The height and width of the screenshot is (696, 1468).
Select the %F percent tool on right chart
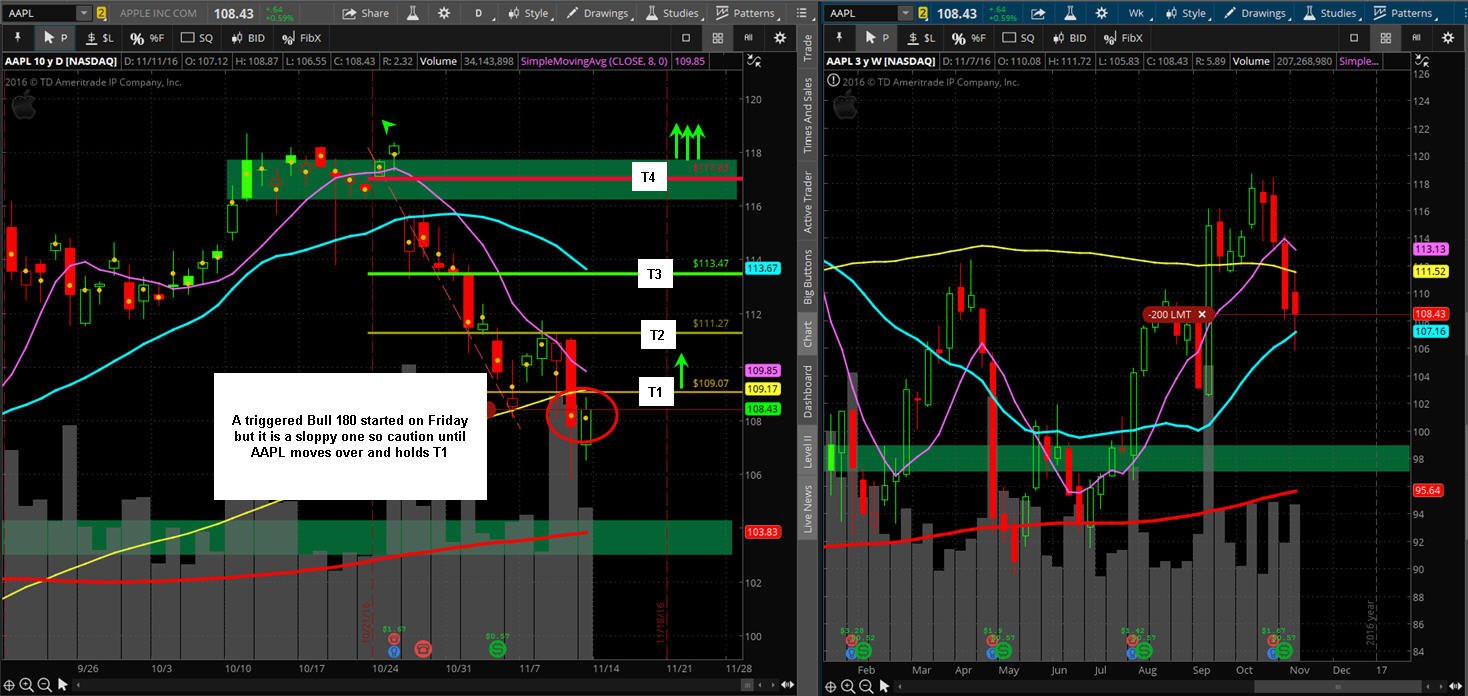pyautogui.click(x=968, y=37)
